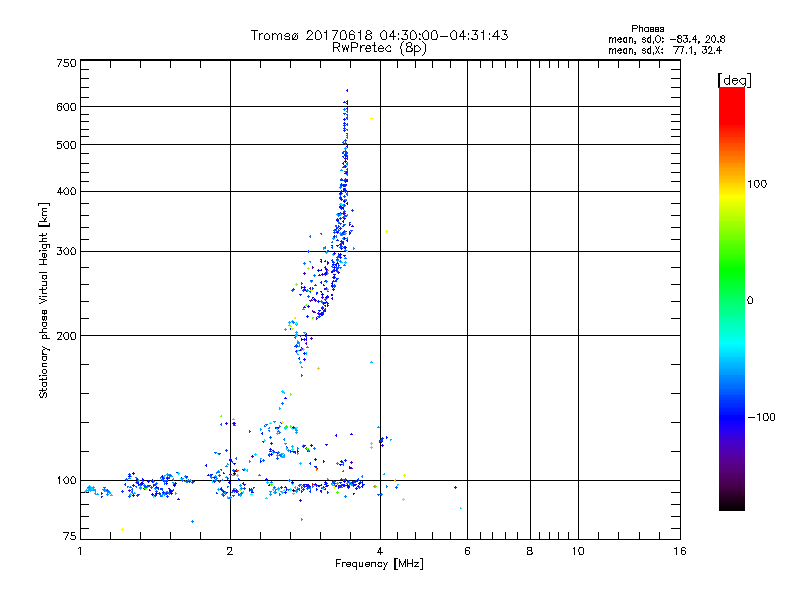Click the colorbar tick label '0'
Screen dimensions: 800x600
750,301
